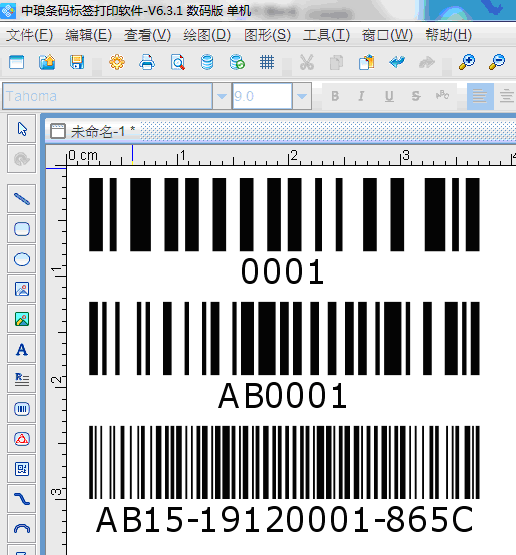This screenshot has height=555, width=516.
Task: Open the 工具(T) menu
Action: click(326, 35)
